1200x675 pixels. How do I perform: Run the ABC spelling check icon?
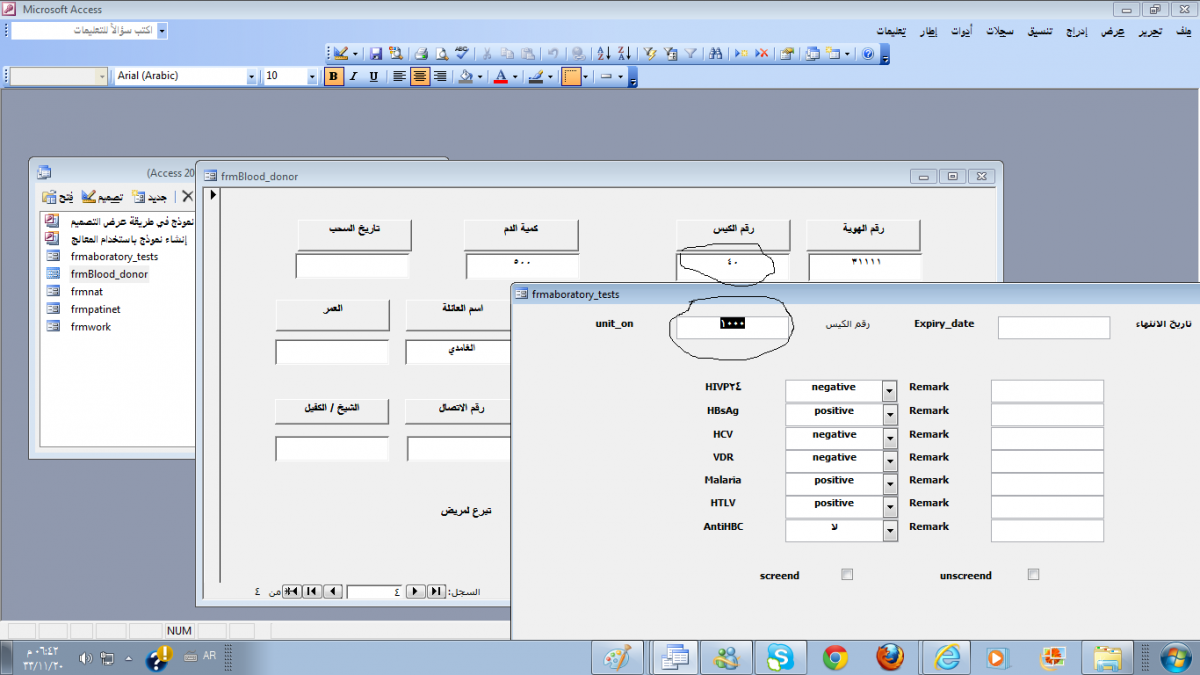click(x=461, y=53)
